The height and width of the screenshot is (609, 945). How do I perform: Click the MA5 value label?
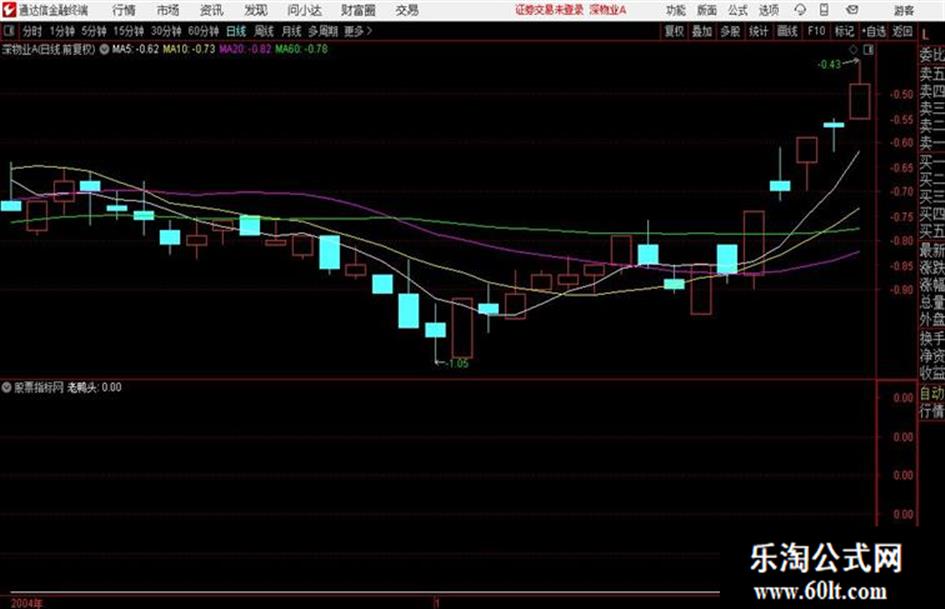coord(135,49)
